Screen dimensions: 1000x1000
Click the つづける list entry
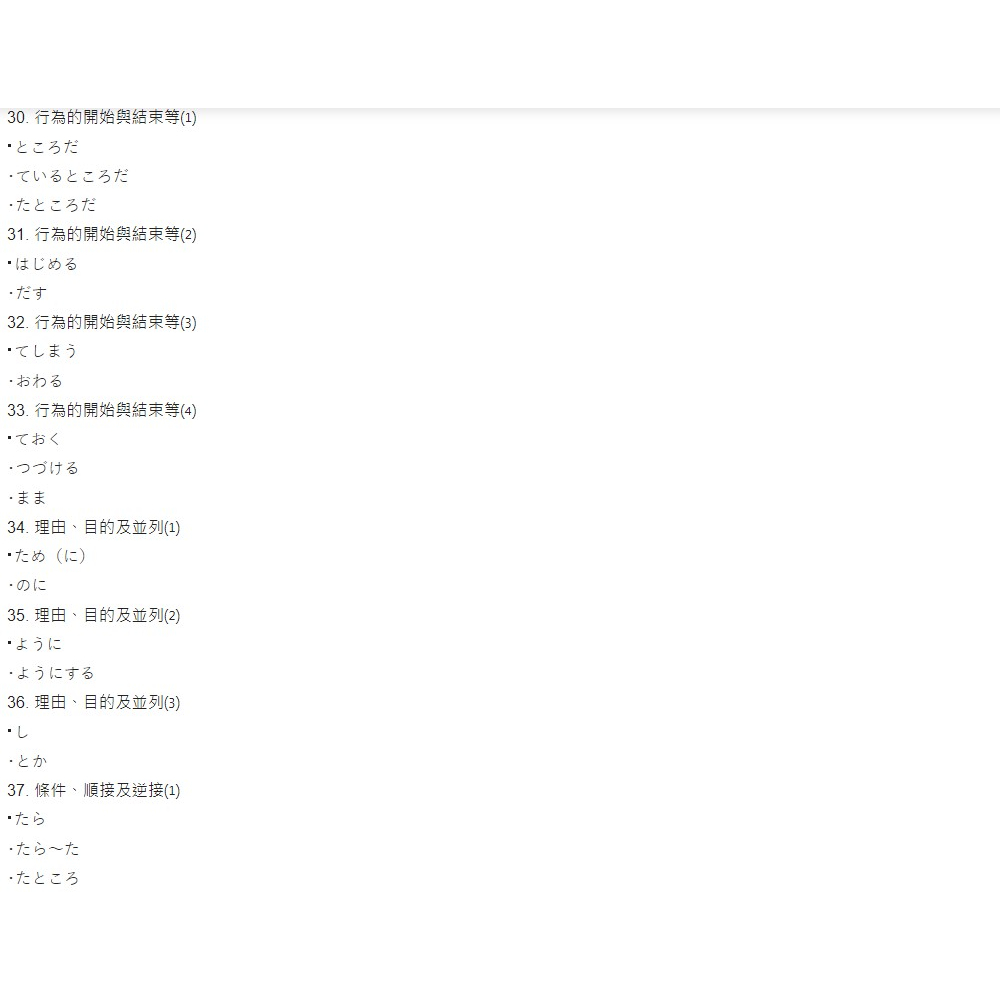[48, 468]
